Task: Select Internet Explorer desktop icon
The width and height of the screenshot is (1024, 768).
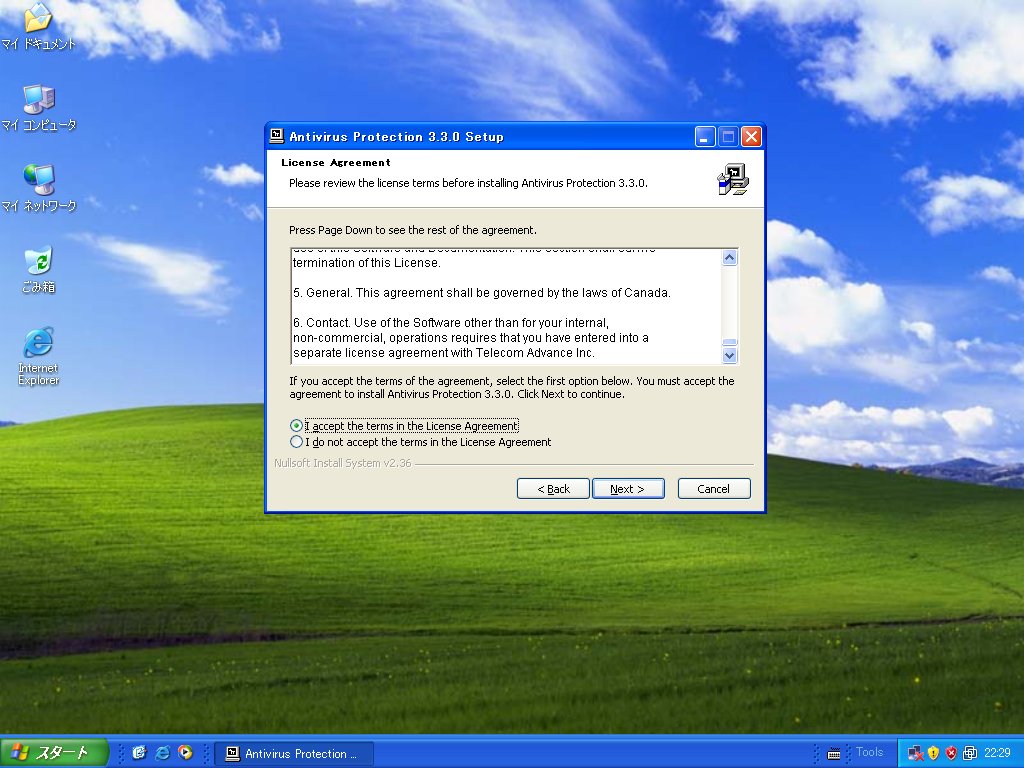Action: coord(39,357)
